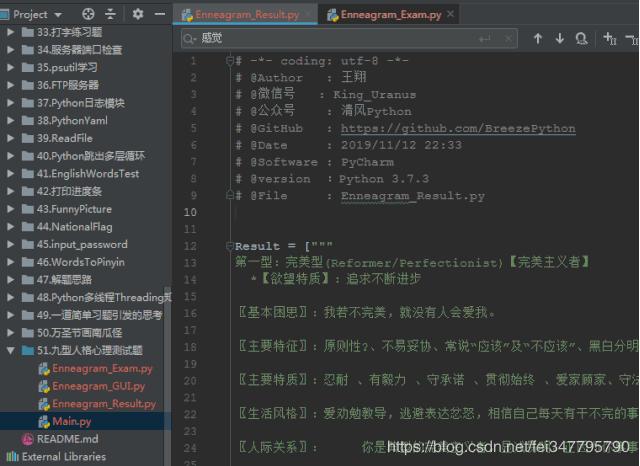Expand folder 35.psutil学习

[x=11, y=67]
